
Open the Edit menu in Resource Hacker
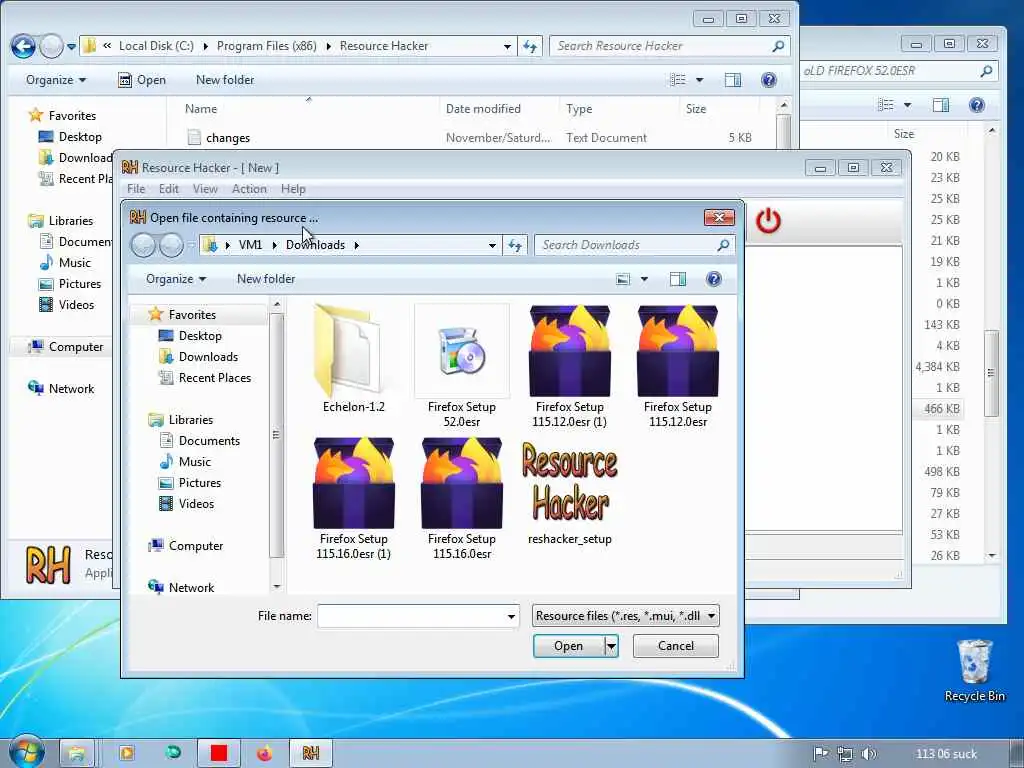pyautogui.click(x=168, y=189)
